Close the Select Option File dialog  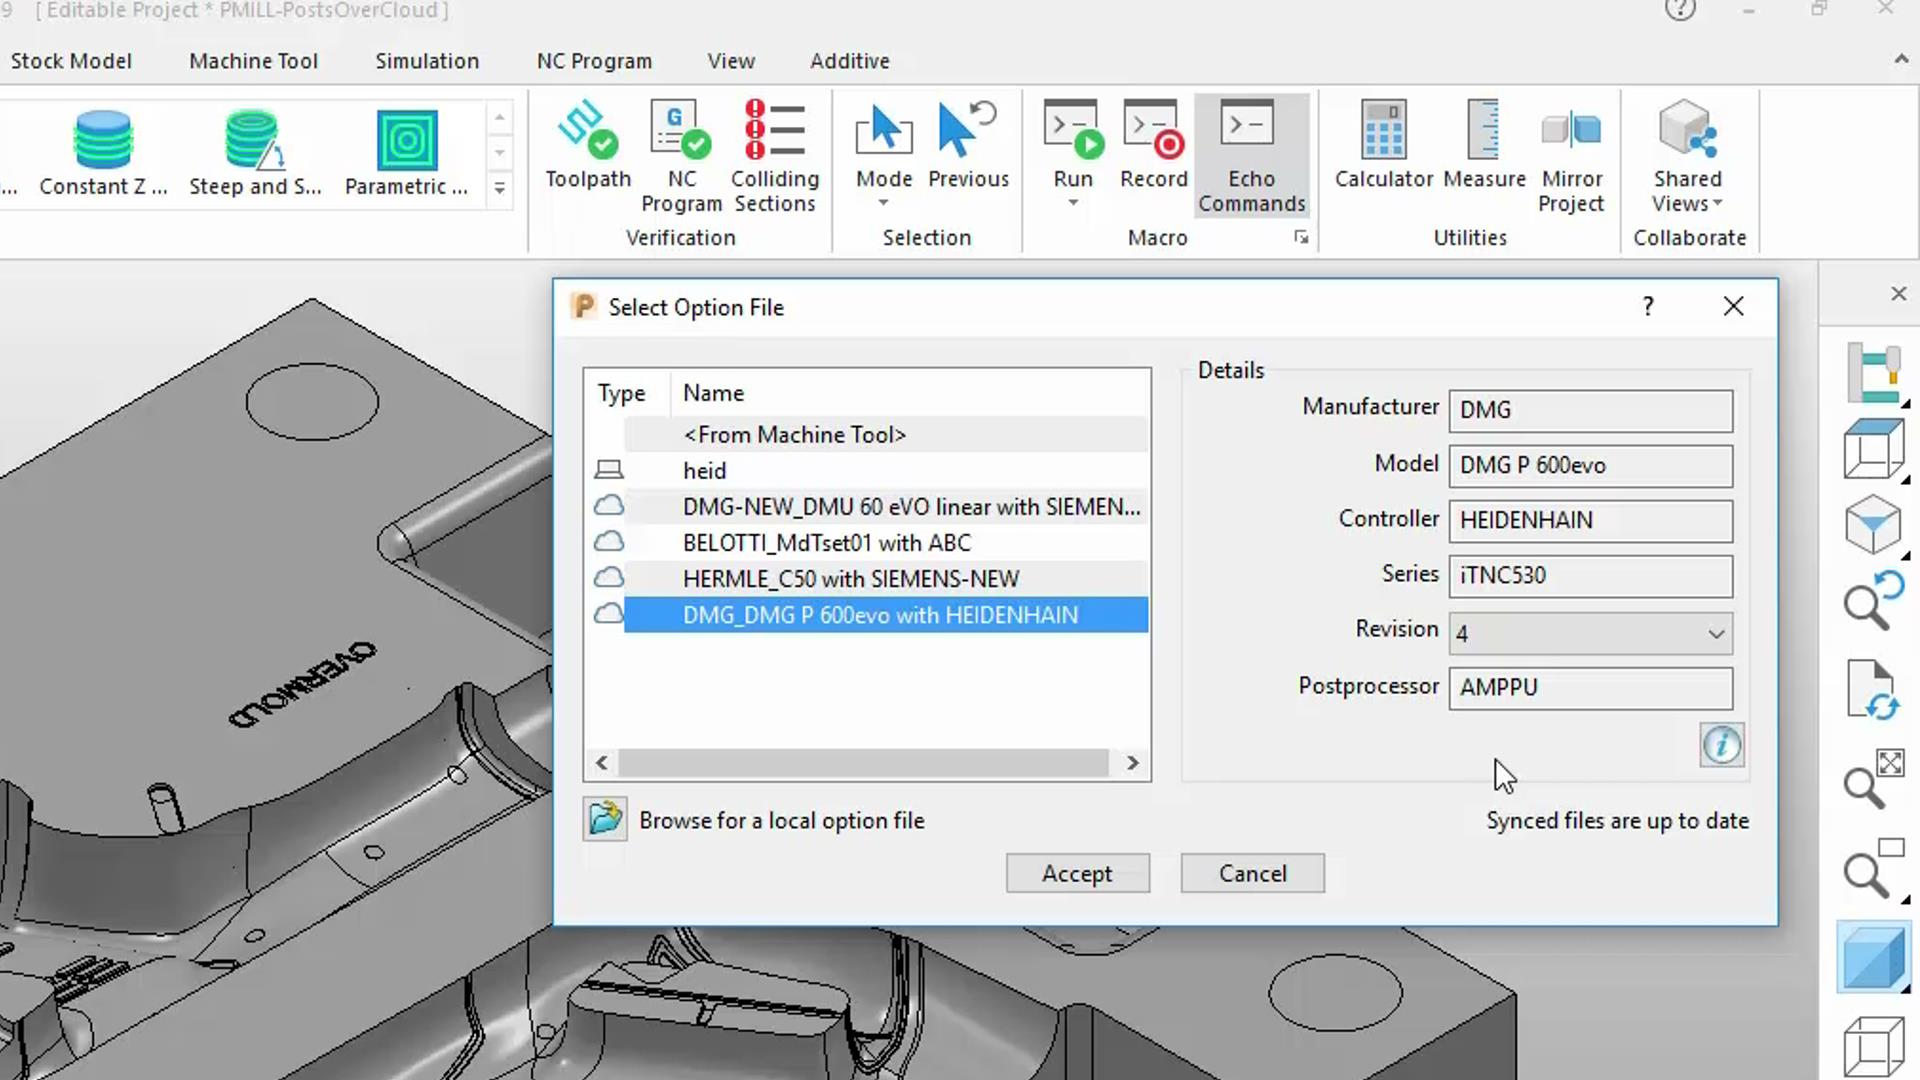click(1733, 306)
